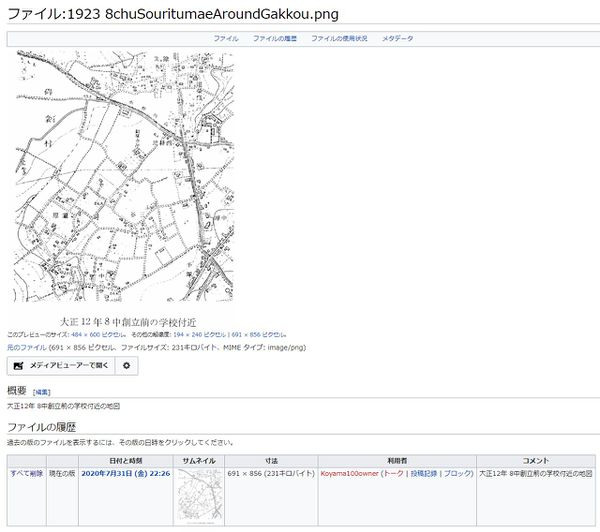Image resolution: width=600 pixels, height=532 pixels.
Task: Edit the 概要 section via 編集 link
Action: (x=42, y=393)
